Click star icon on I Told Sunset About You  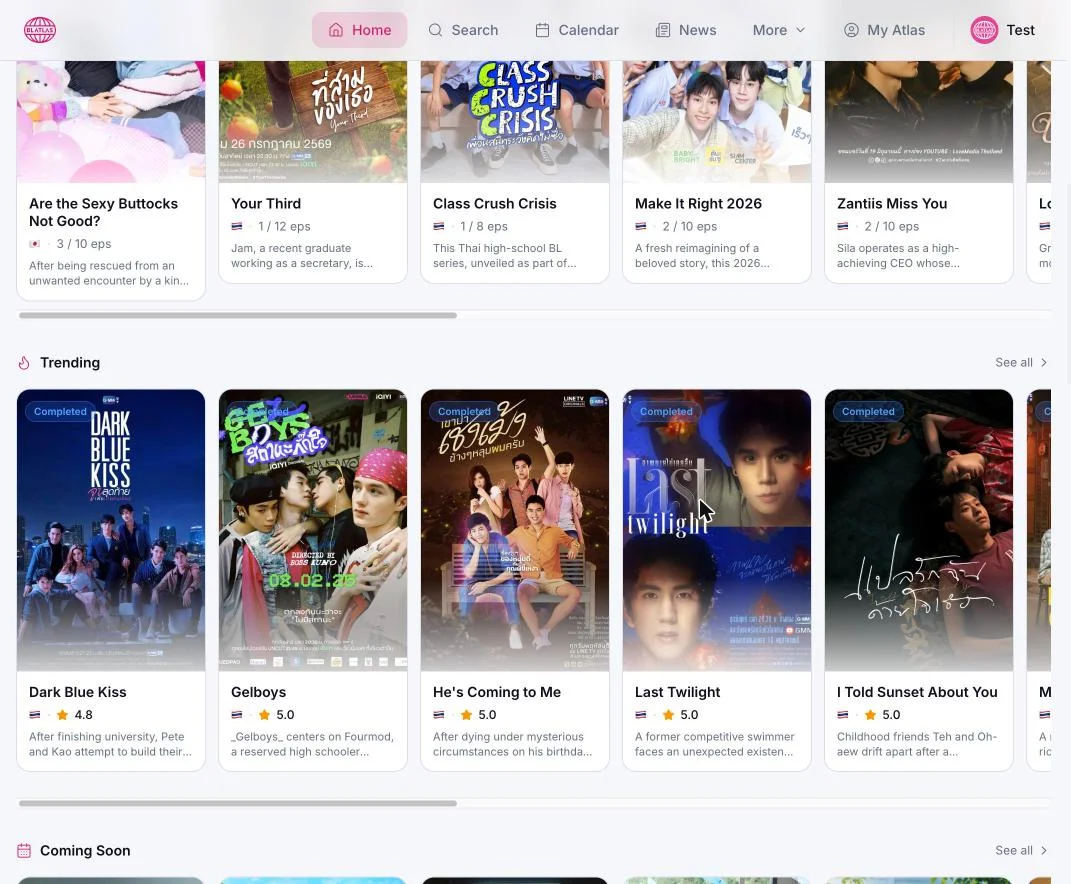(x=870, y=715)
